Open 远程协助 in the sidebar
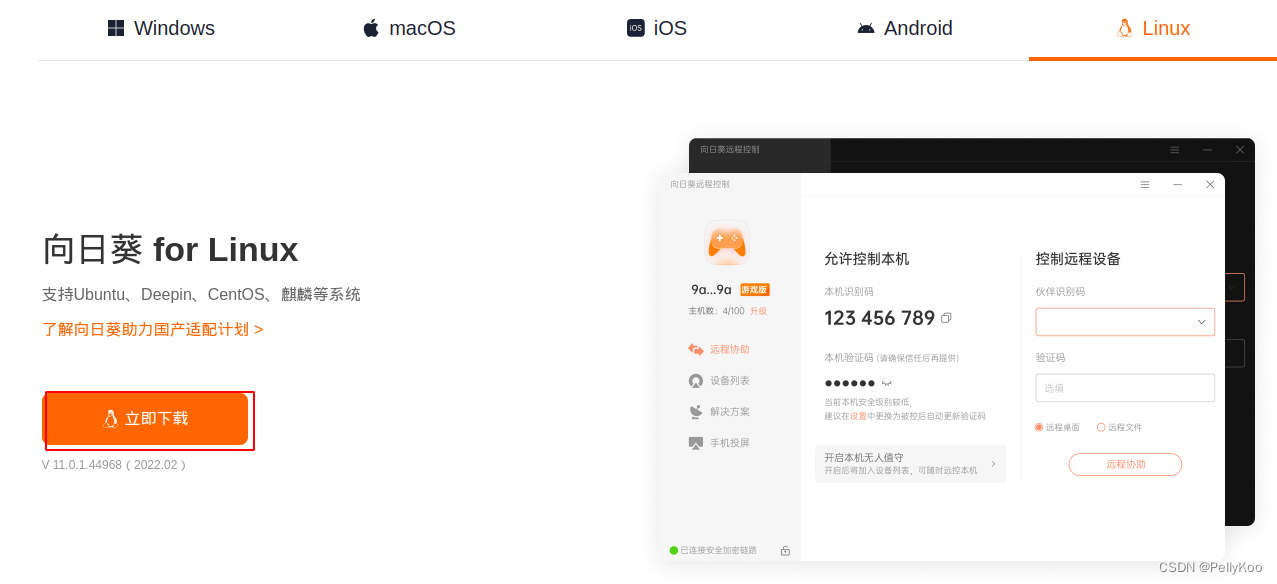Screen dimensions: 1277x584 [719, 349]
